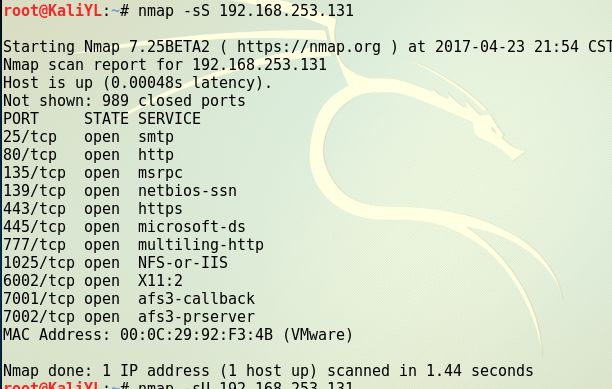The image size is (612, 389).
Task: Click the afs3-prserver service name
Action: tap(196, 317)
